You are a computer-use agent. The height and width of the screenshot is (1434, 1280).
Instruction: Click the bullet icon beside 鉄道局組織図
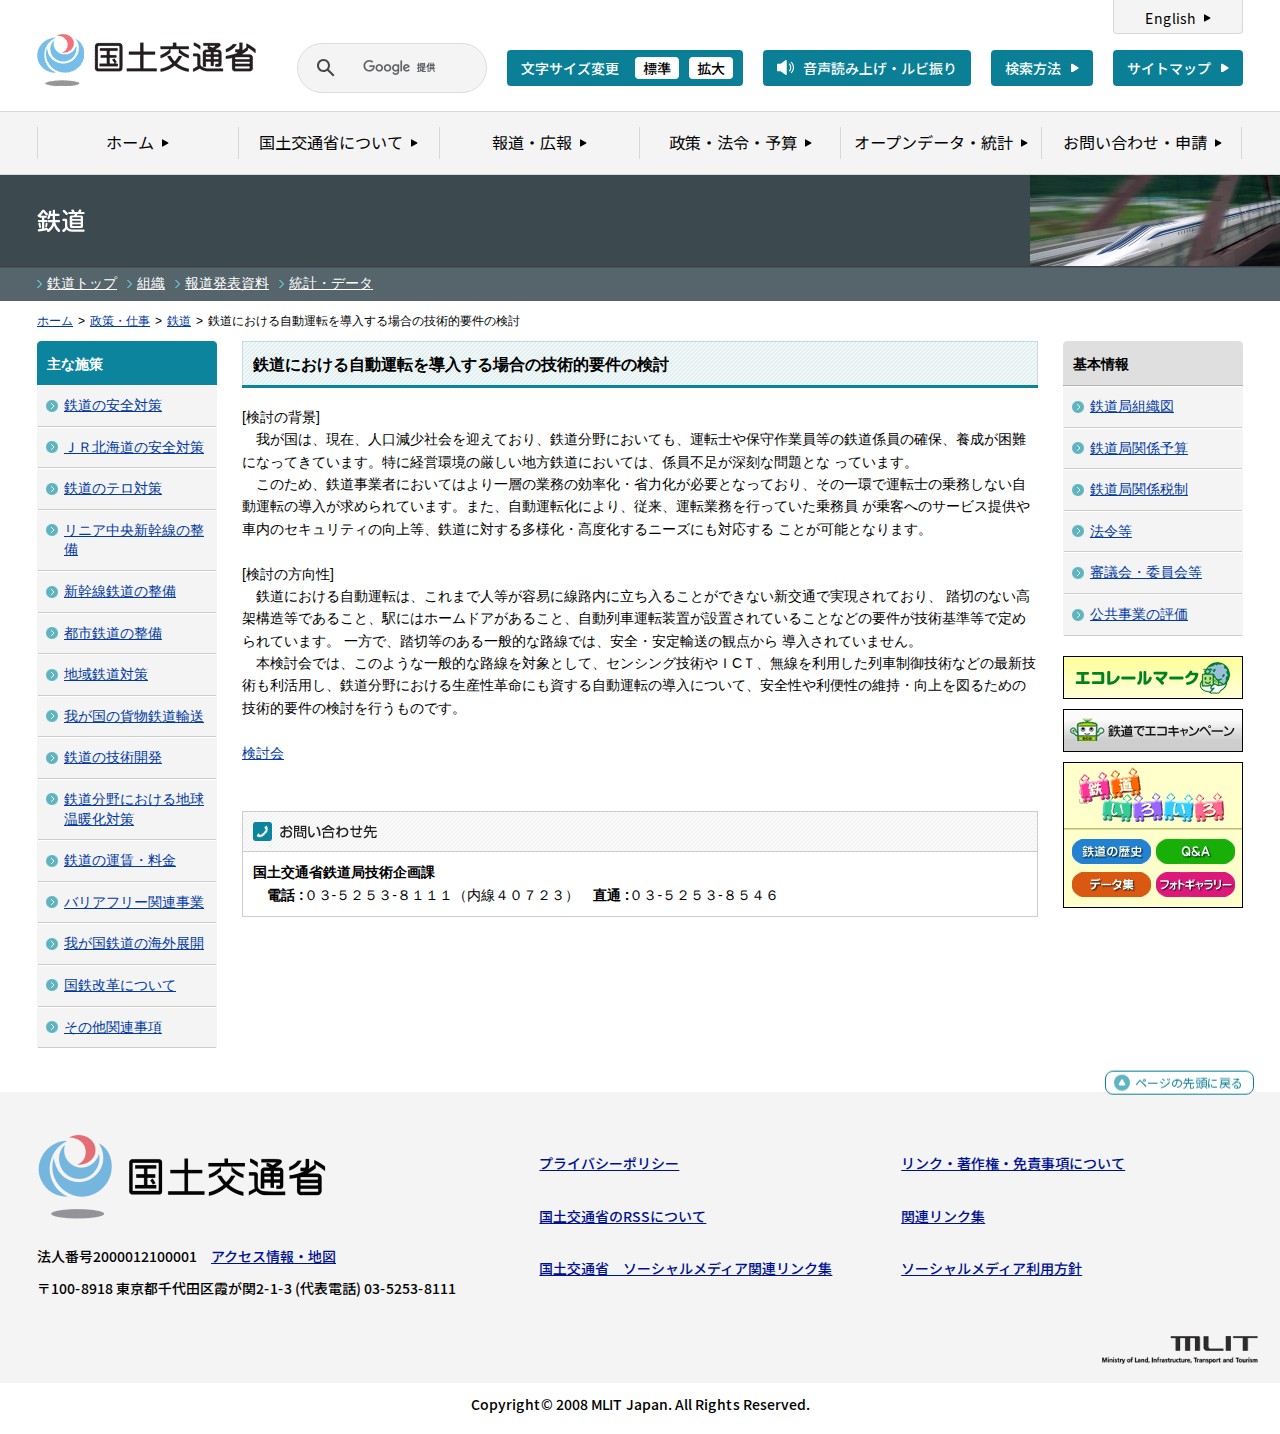[1078, 407]
